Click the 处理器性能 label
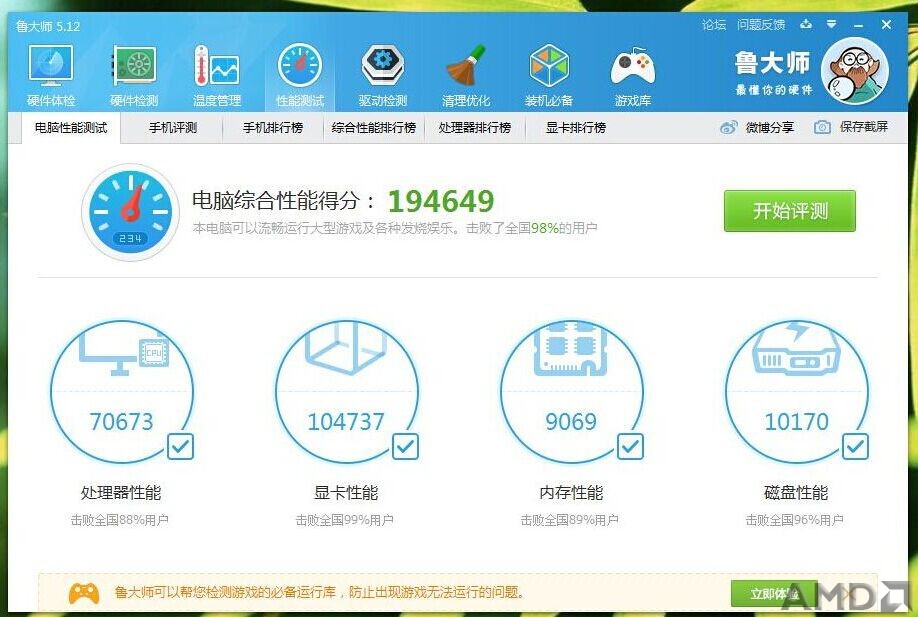The height and width of the screenshot is (617, 918). pyautogui.click(x=121, y=493)
